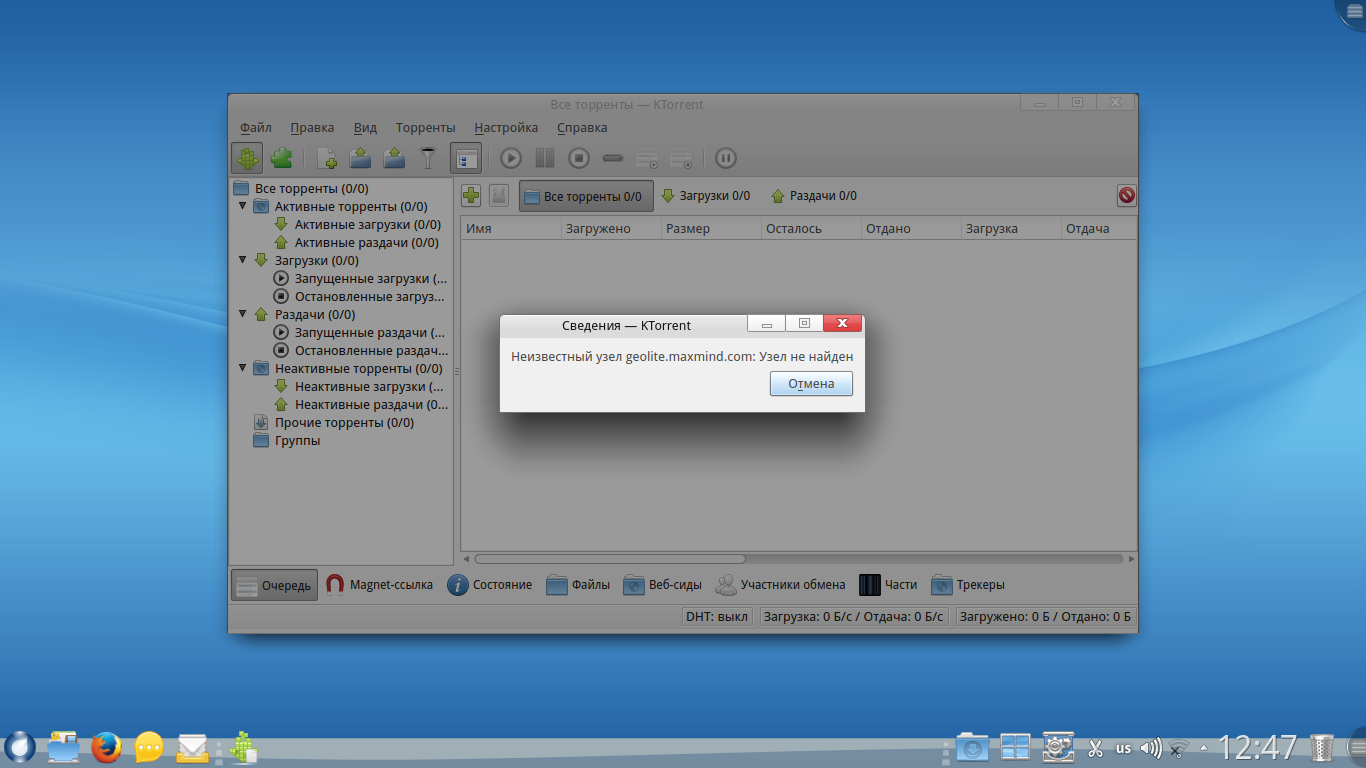The height and width of the screenshot is (768, 1366).
Task: Click the Remove minus icon in toolbar
Action: tap(613, 158)
